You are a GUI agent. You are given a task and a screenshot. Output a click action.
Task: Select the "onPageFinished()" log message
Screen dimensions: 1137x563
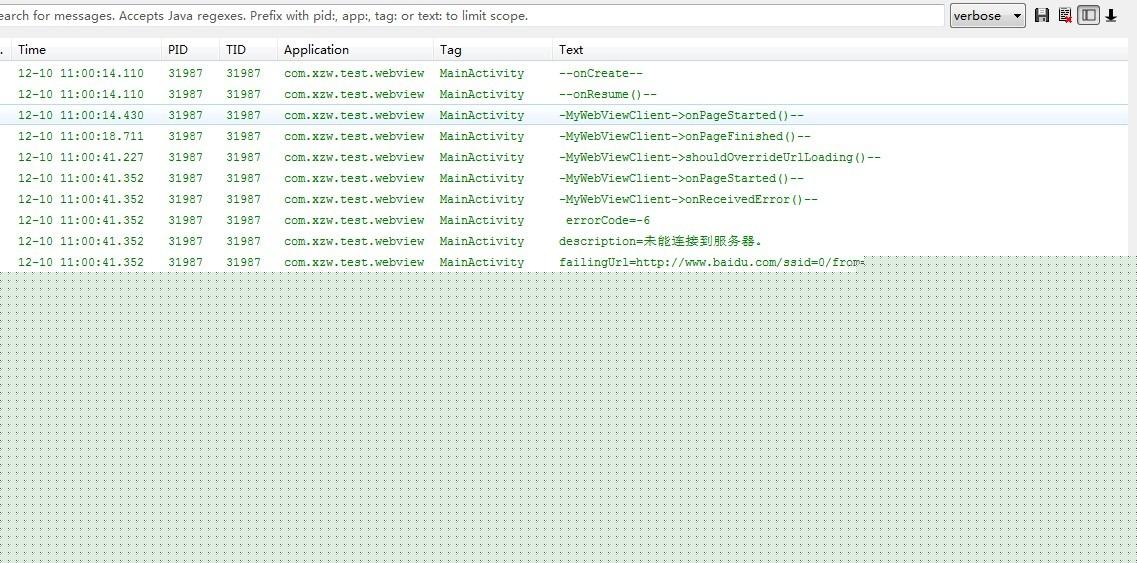coord(685,136)
